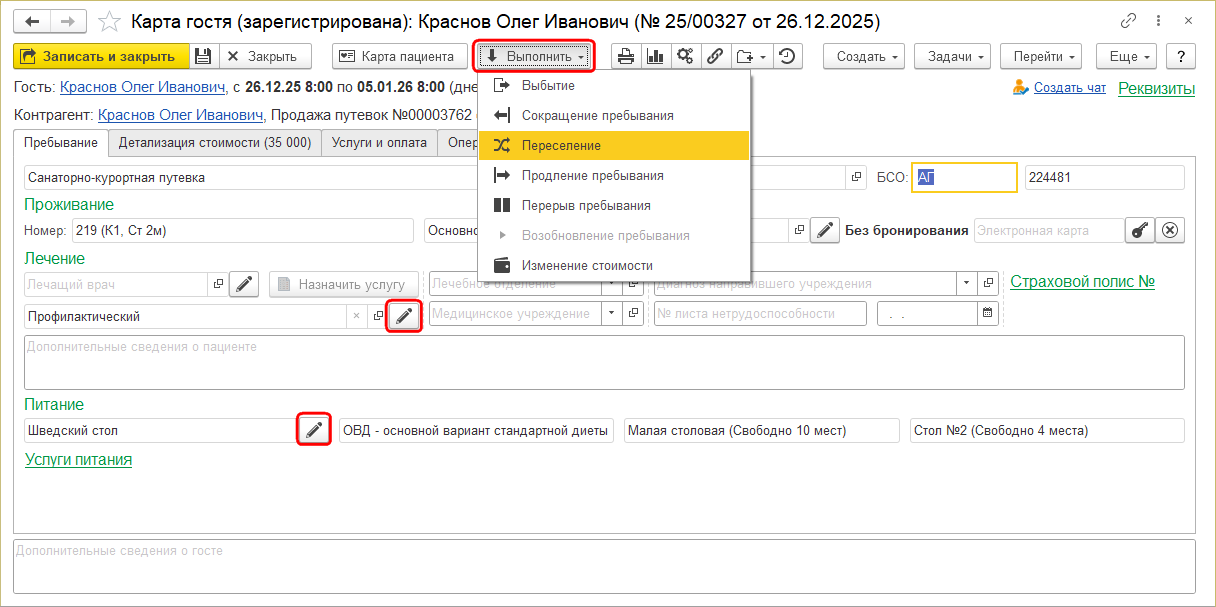
Task: Click the pencil next to Шведский стол
Action: [314, 430]
